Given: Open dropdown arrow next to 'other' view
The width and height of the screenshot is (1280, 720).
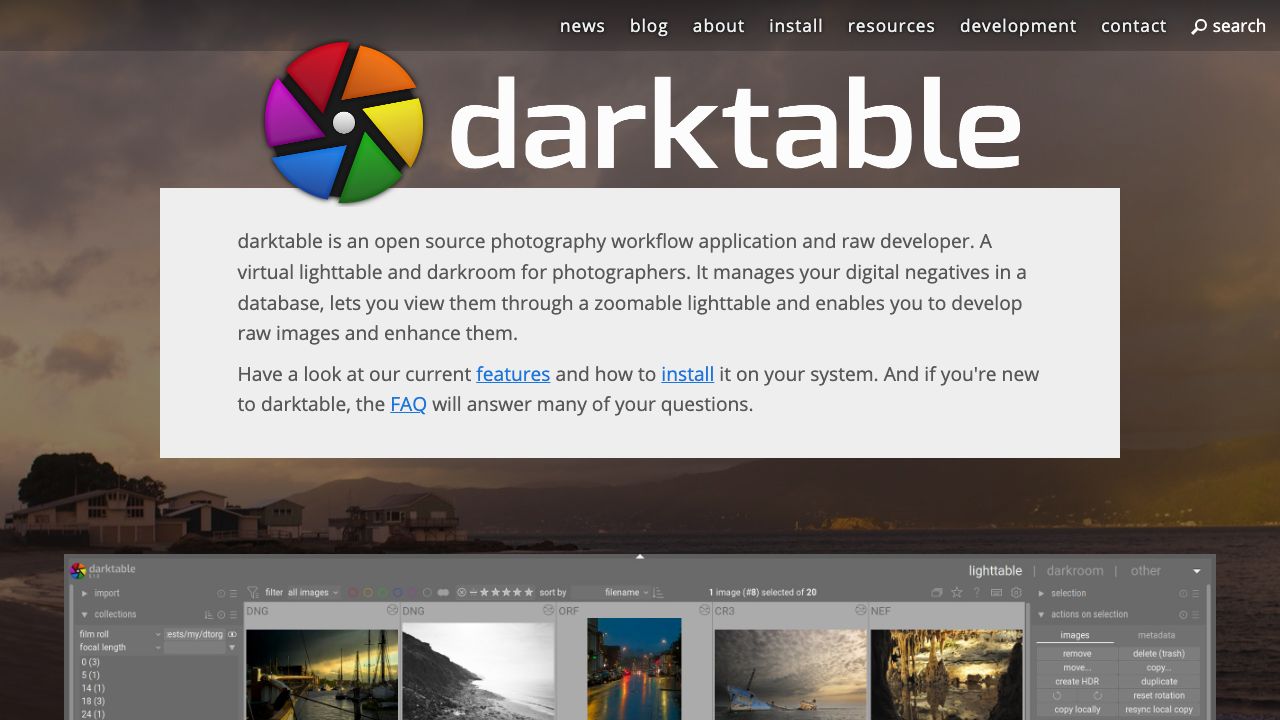Looking at the screenshot, I should point(1197,571).
